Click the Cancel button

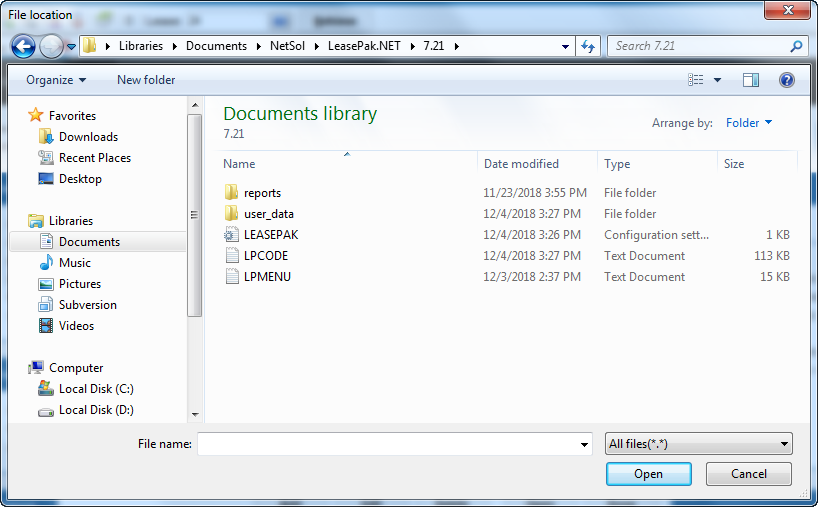click(749, 474)
